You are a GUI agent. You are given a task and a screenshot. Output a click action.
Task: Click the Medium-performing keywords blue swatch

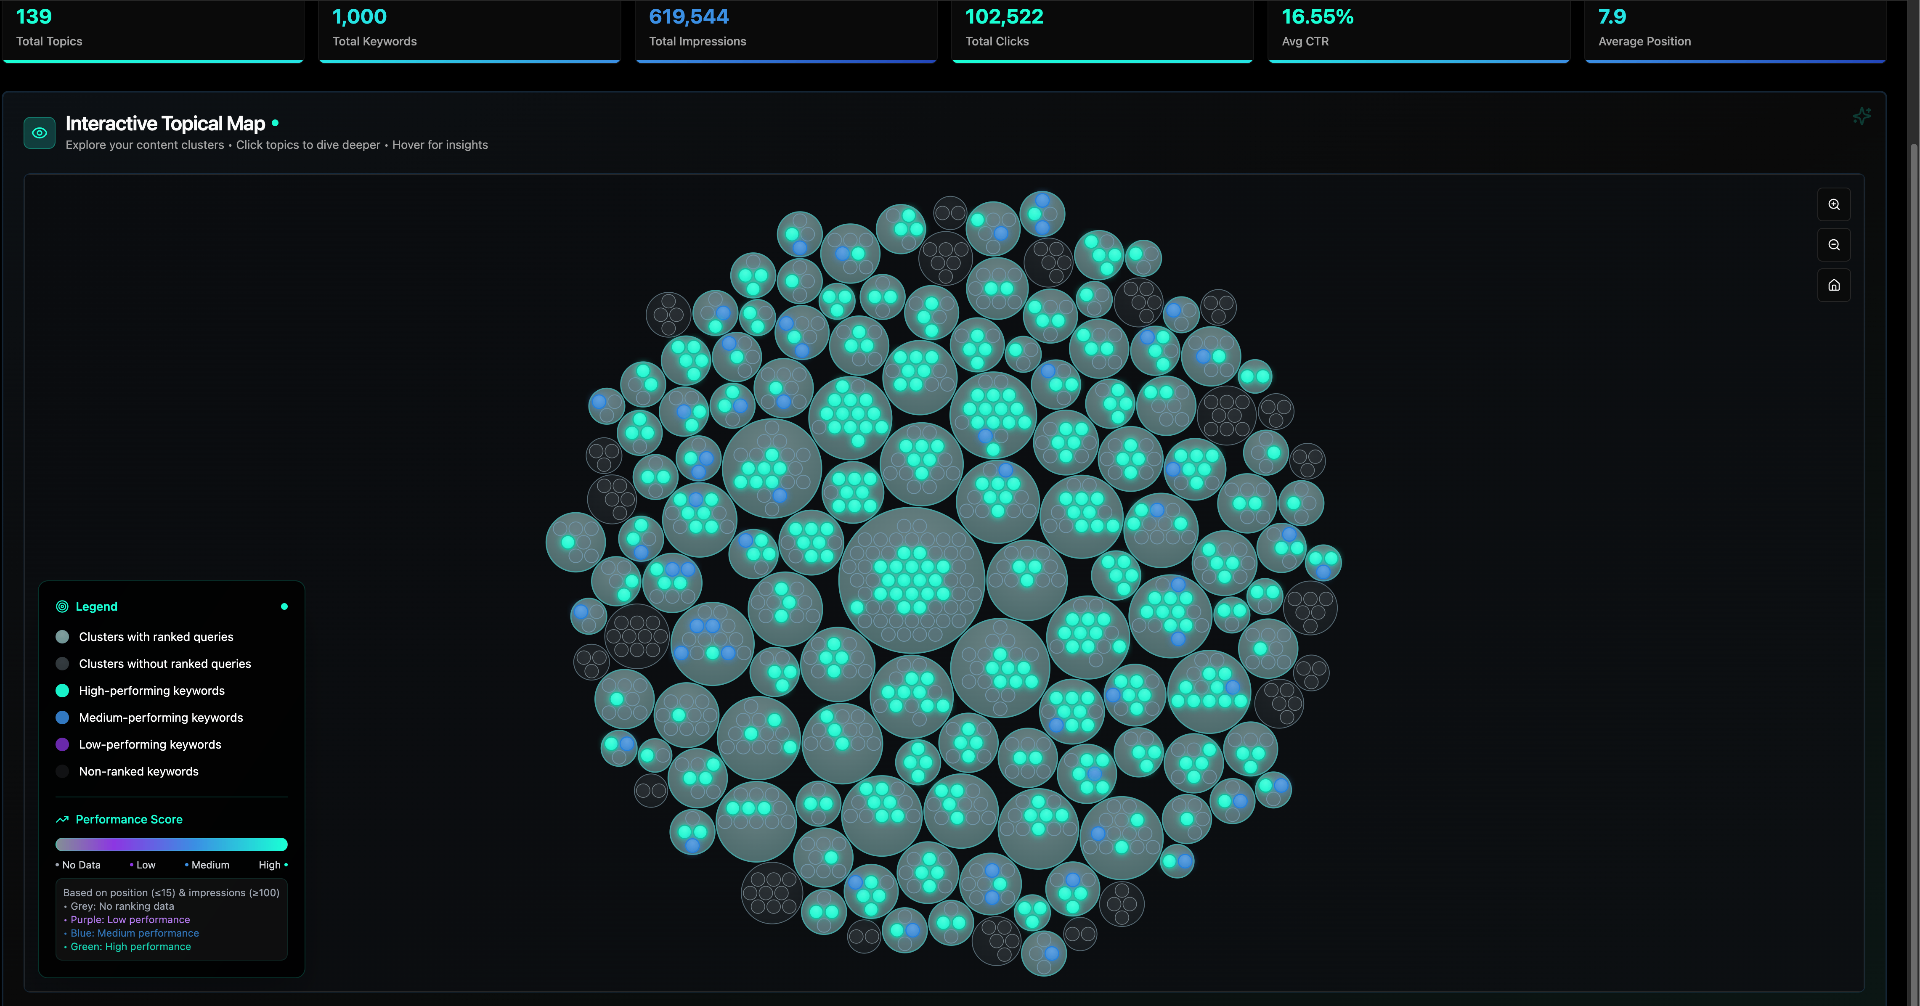click(x=62, y=718)
